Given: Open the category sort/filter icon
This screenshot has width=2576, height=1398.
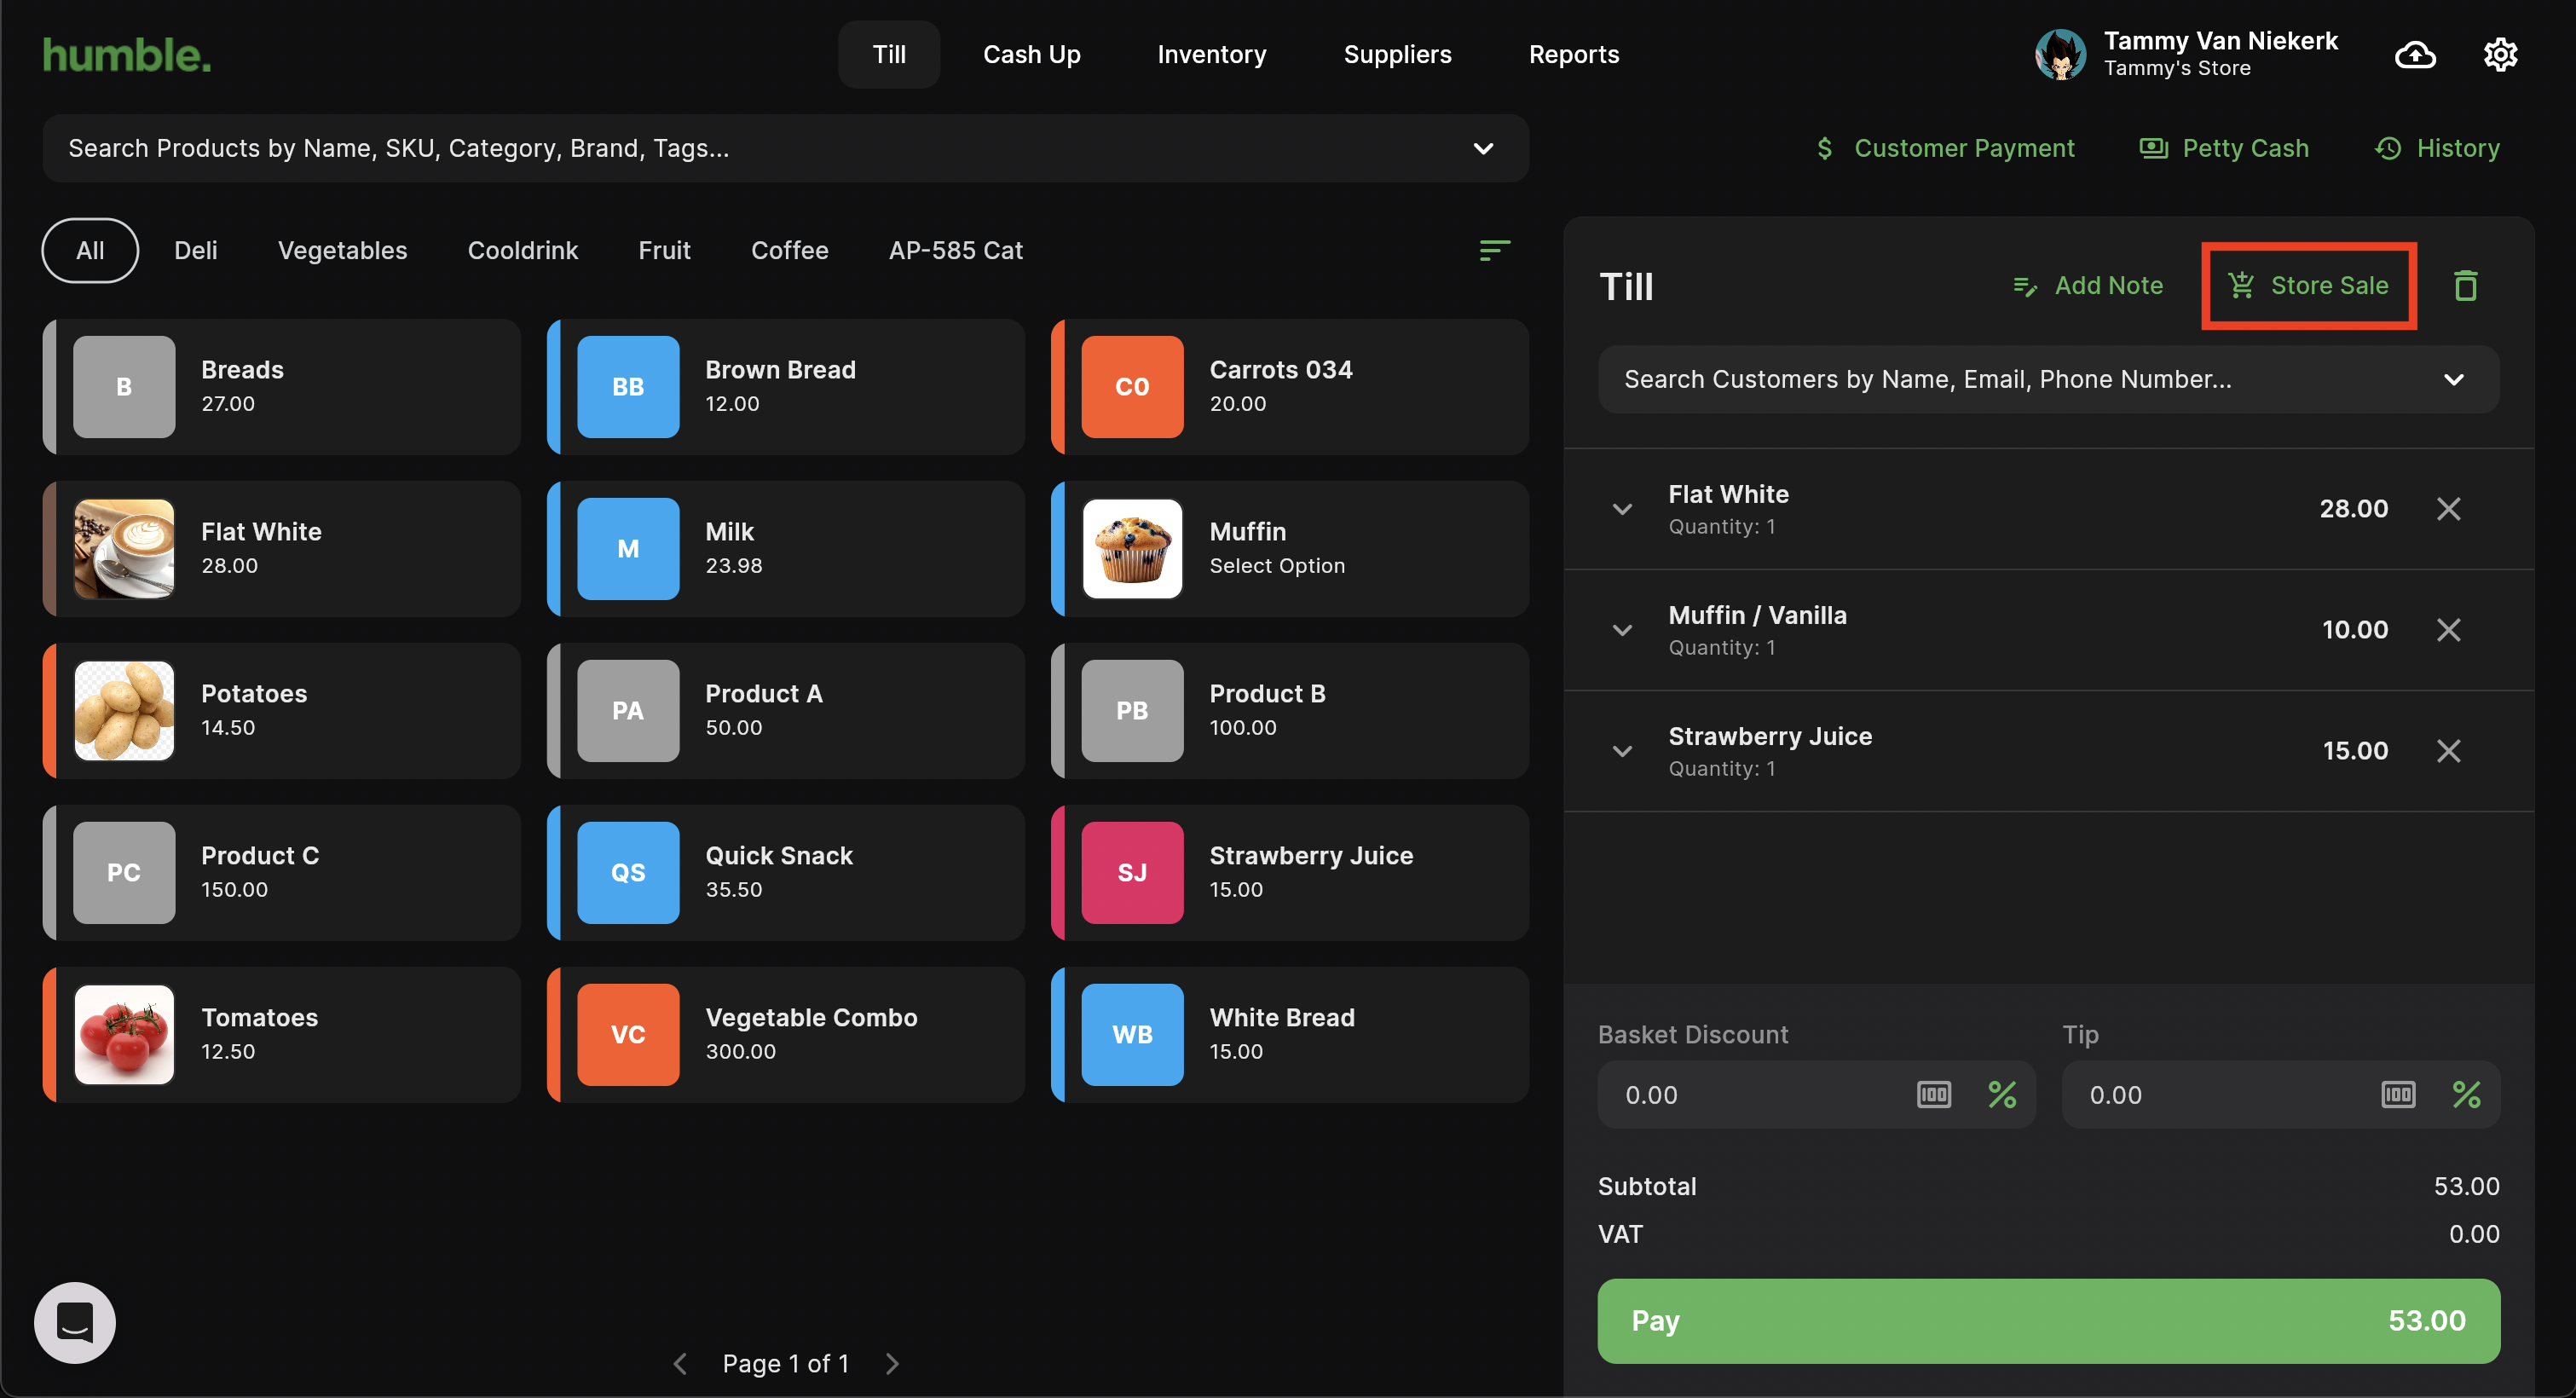Looking at the screenshot, I should coord(1494,250).
